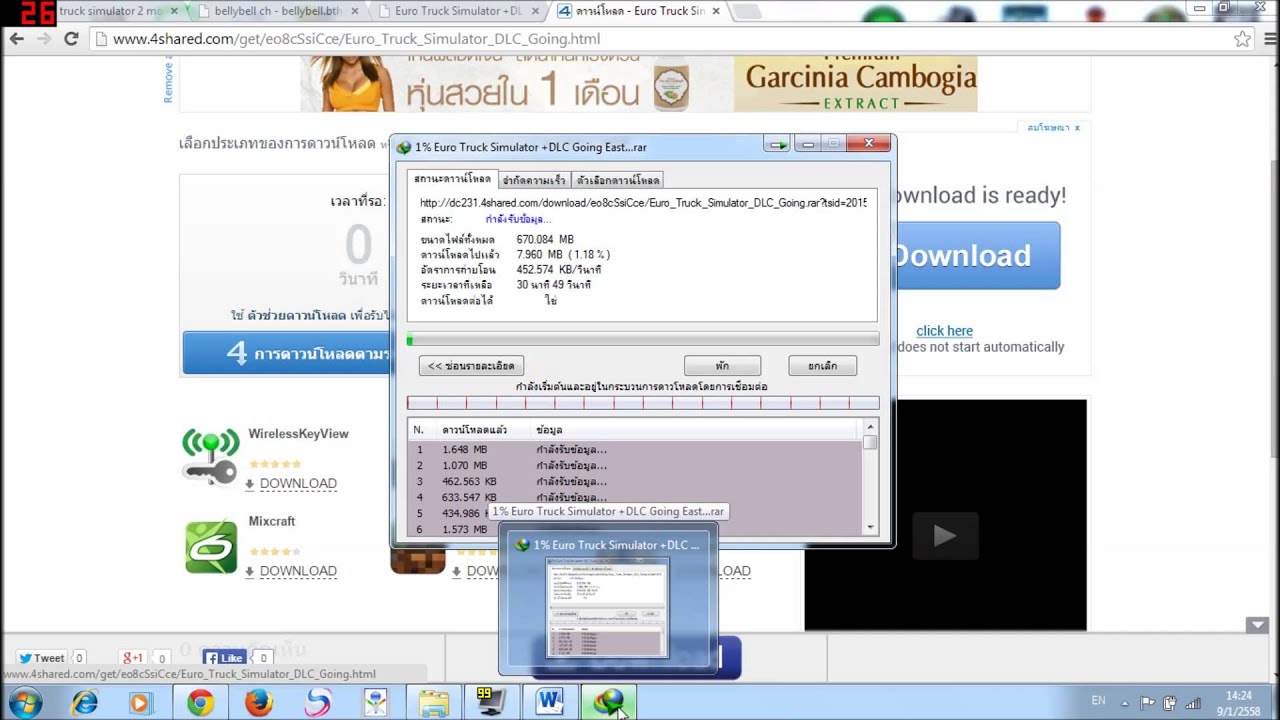
Task: Click the Mixcraft app icon
Action: click(x=211, y=546)
